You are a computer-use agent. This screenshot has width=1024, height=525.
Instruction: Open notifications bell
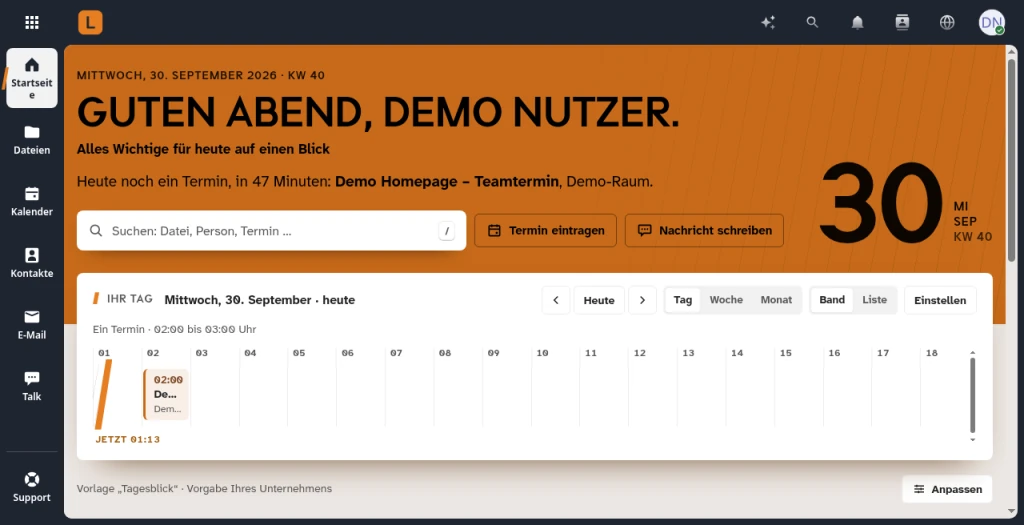[857, 22]
